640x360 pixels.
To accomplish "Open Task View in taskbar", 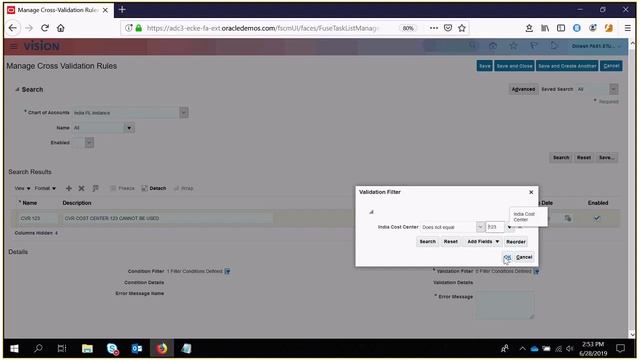I will point(62,349).
